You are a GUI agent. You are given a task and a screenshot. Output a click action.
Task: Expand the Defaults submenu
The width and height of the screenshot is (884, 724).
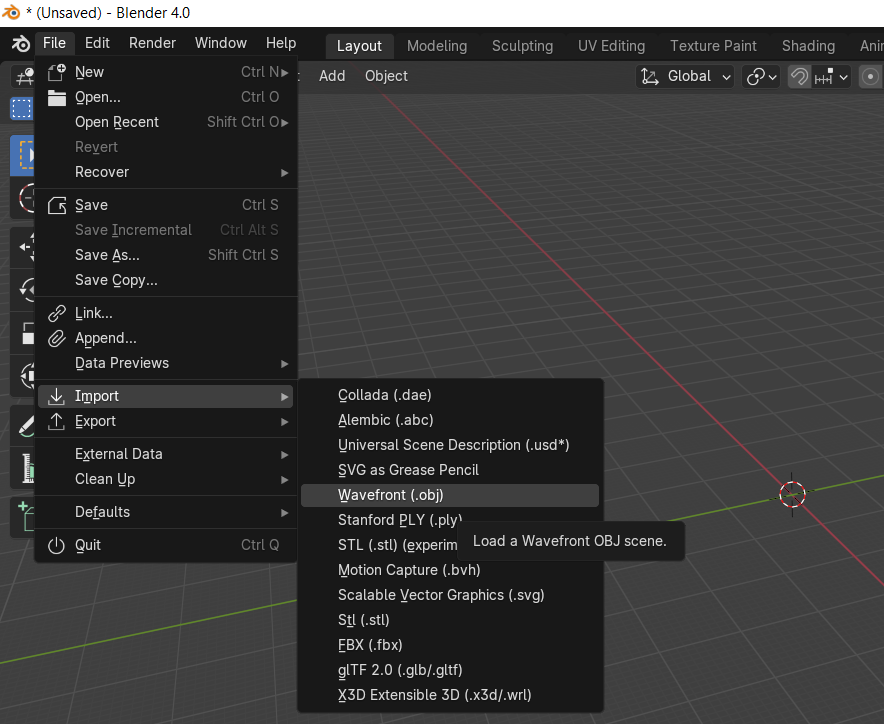coord(166,512)
